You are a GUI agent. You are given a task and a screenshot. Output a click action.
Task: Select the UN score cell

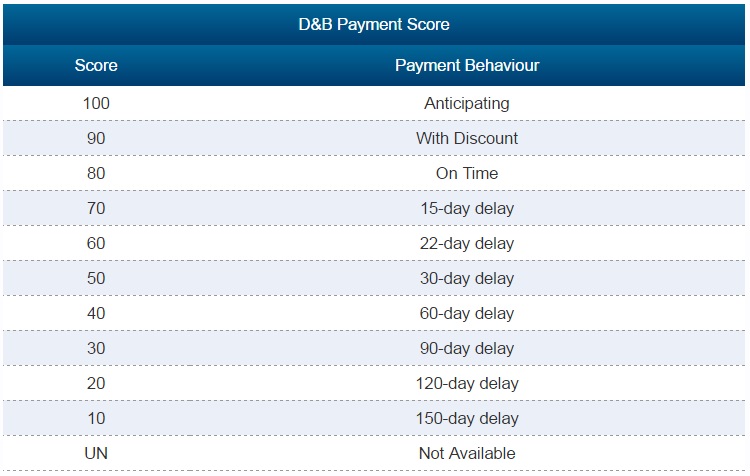pos(96,453)
